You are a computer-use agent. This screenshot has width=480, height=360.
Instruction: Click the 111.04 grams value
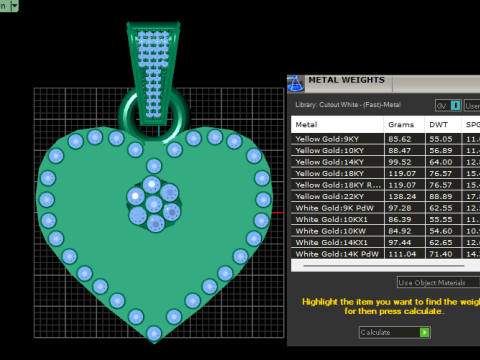click(x=402, y=254)
